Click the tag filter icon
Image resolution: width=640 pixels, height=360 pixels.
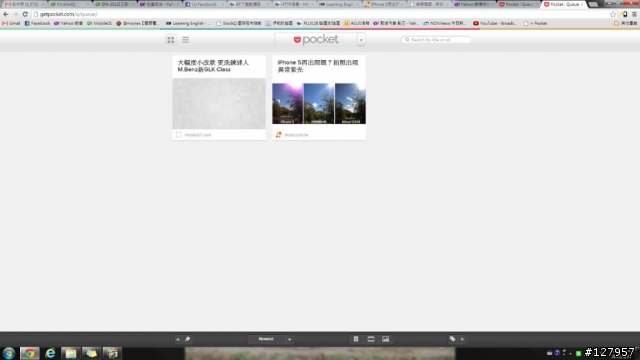click(x=453, y=339)
